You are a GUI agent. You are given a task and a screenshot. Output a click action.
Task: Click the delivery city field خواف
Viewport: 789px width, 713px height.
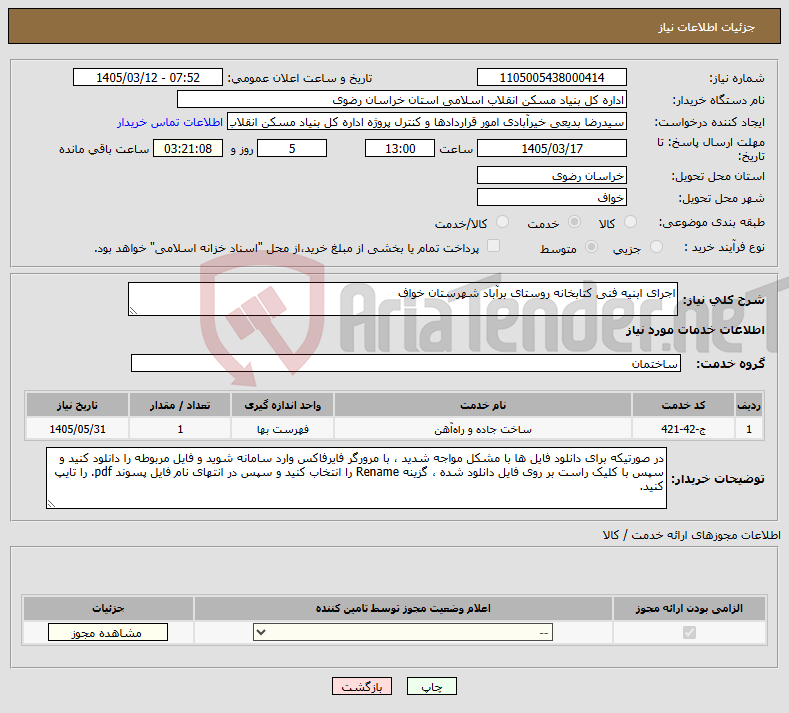click(551, 197)
